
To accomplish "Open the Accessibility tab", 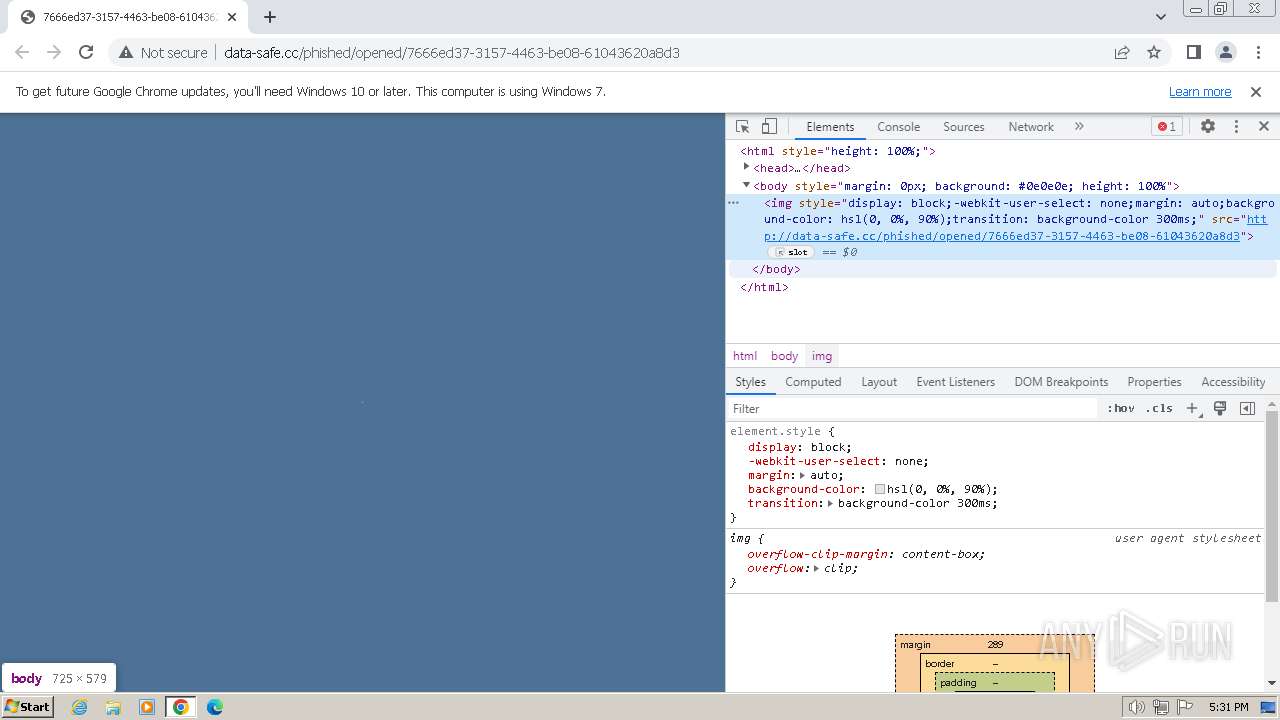I will [x=1233, y=382].
